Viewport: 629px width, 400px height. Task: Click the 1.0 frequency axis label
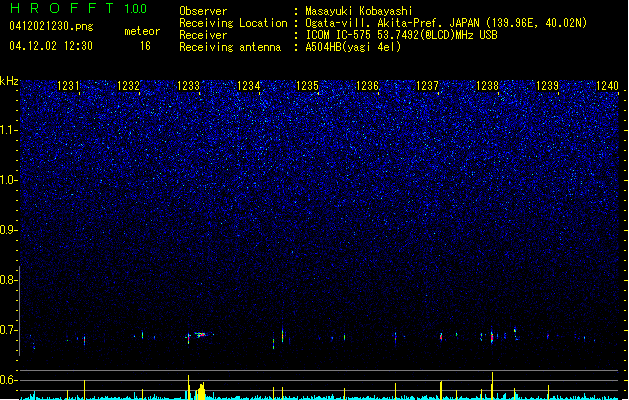[x=9, y=180]
